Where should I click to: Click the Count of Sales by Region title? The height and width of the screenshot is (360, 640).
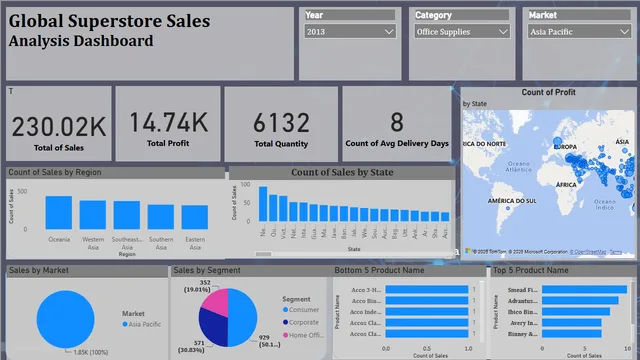pyautogui.click(x=55, y=172)
